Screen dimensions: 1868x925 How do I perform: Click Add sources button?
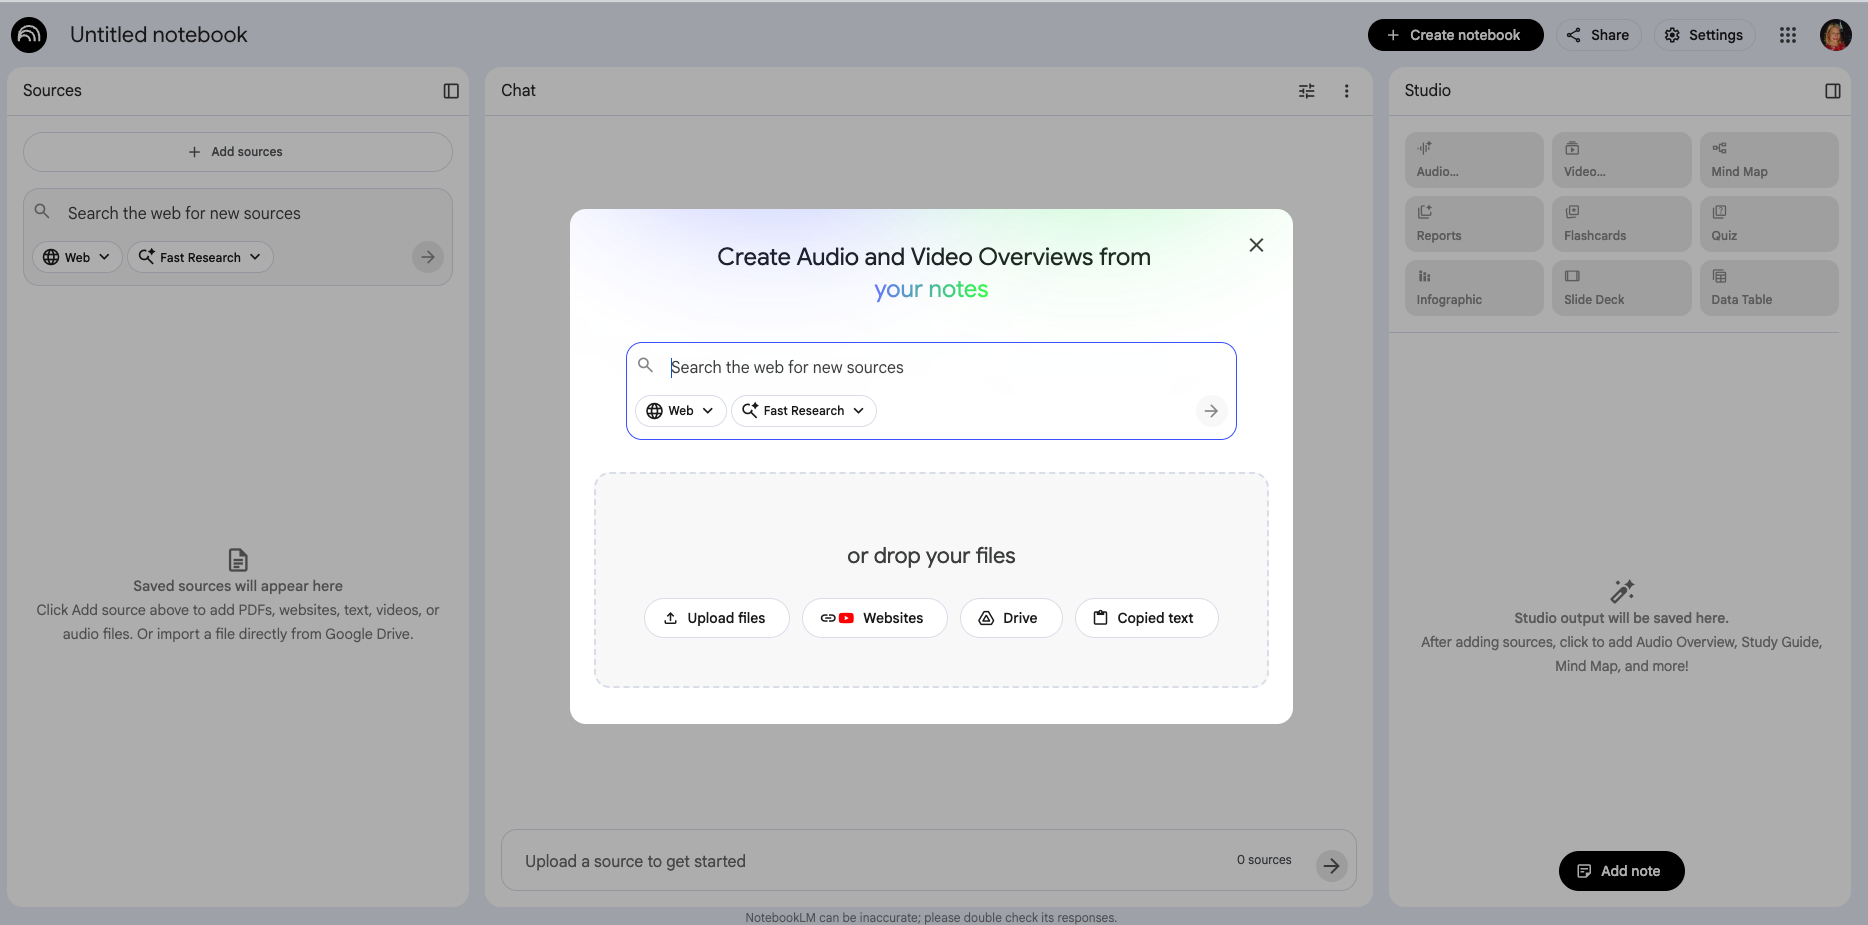tap(238, 152)
